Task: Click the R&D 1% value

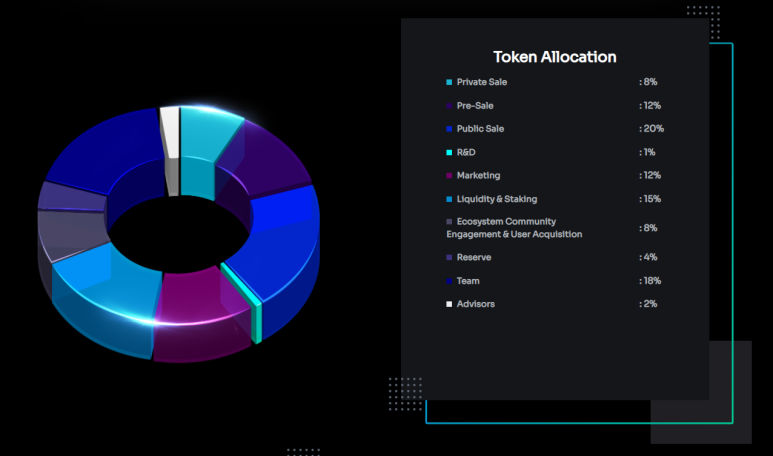Action: click(647, 152)
